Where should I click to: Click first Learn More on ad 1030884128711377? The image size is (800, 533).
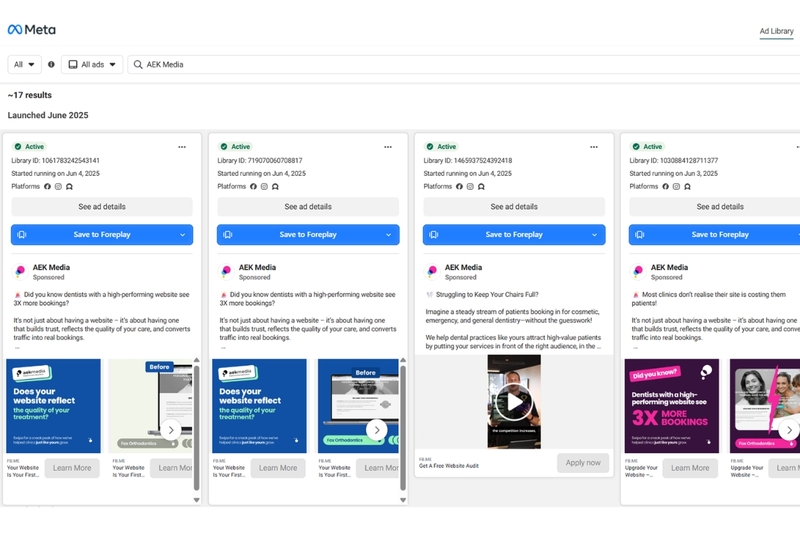click(x=690, y=468)
